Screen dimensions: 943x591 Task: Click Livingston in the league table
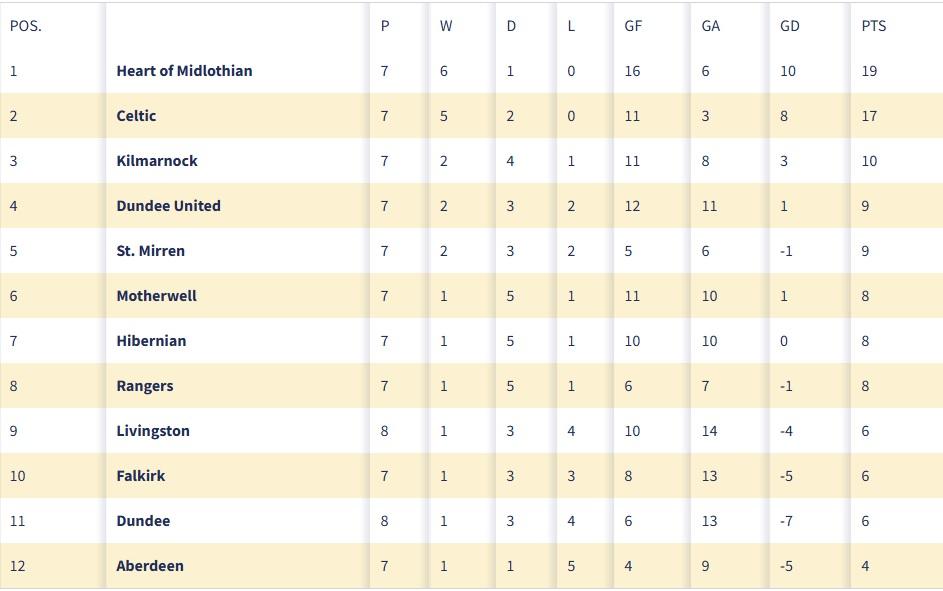pos(153,431)
